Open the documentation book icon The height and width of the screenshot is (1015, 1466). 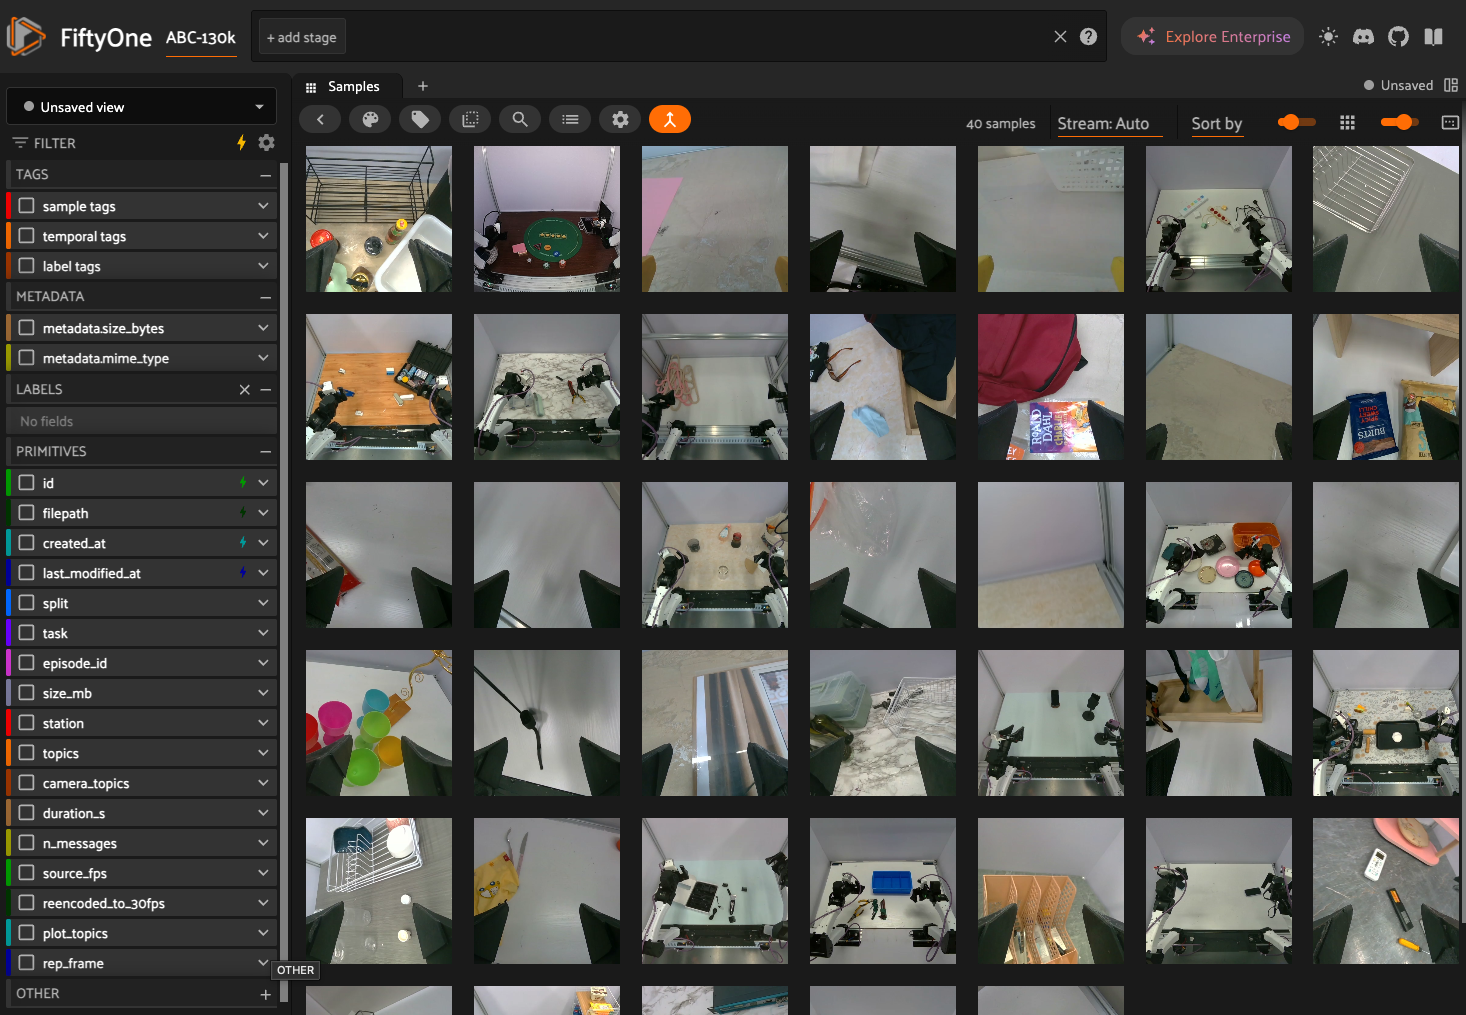coord(1434,37)
